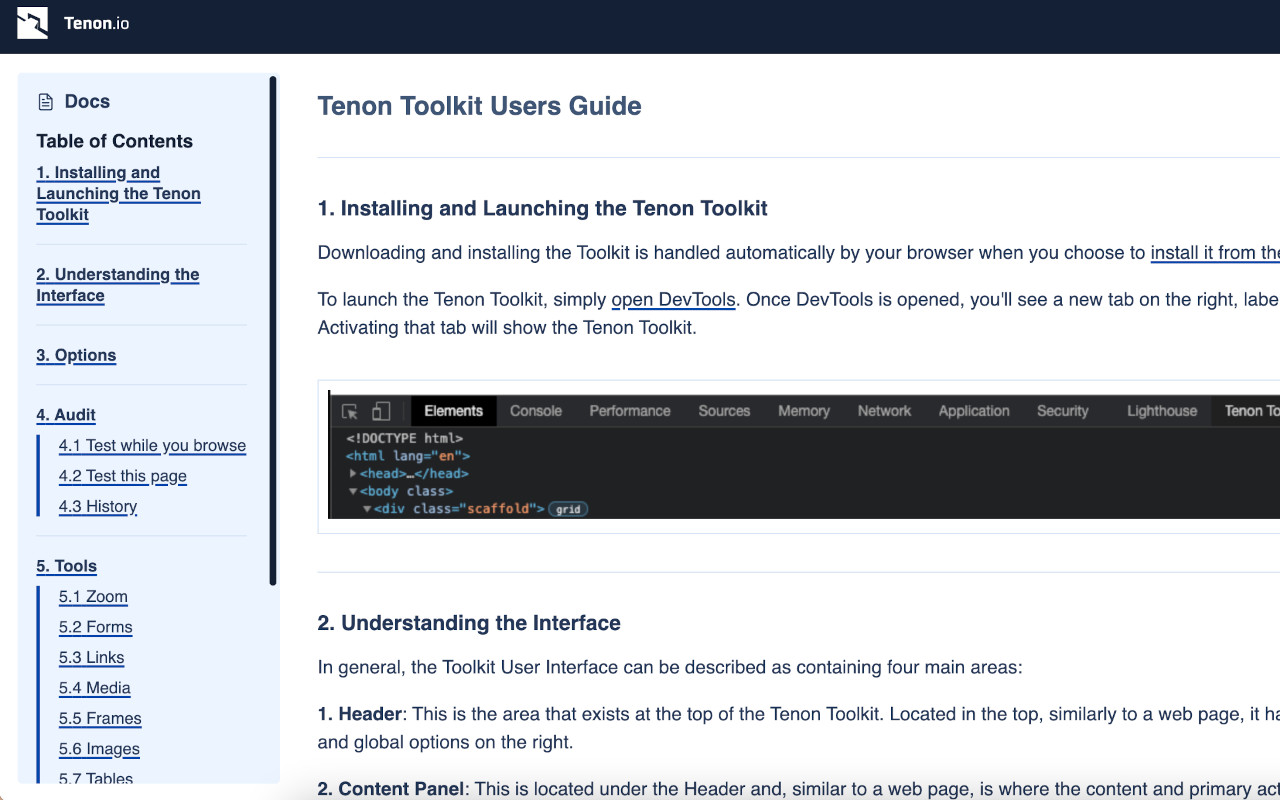Jump to 5.6 Images
1280x800 pixels.
[99, 749]
